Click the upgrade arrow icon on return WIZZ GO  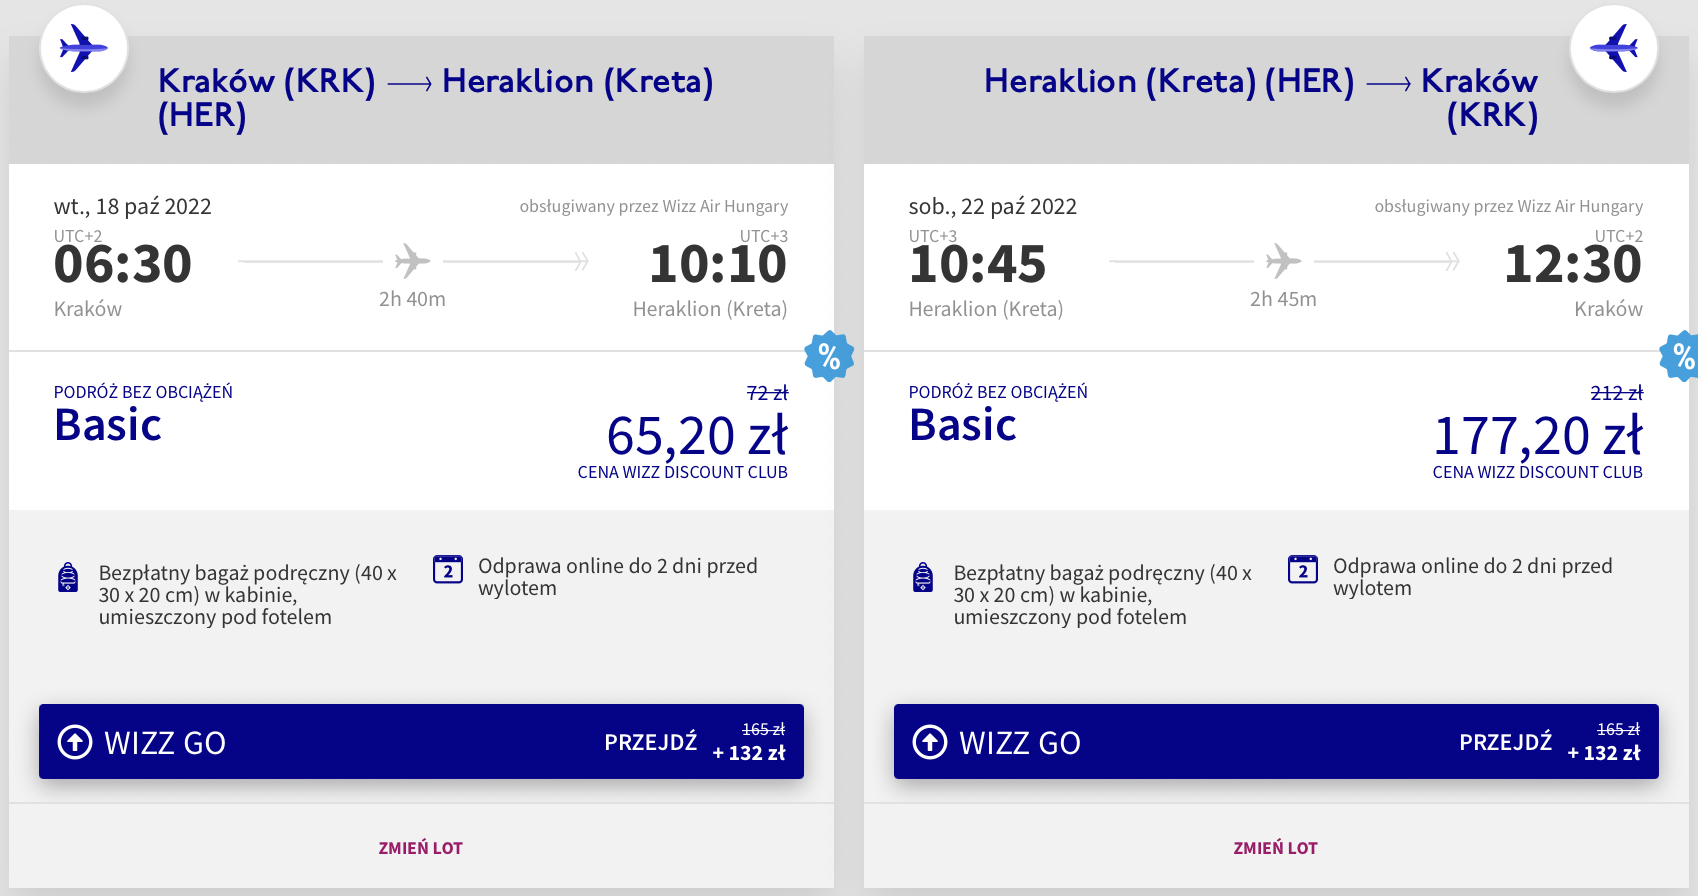tap(930, 742)
